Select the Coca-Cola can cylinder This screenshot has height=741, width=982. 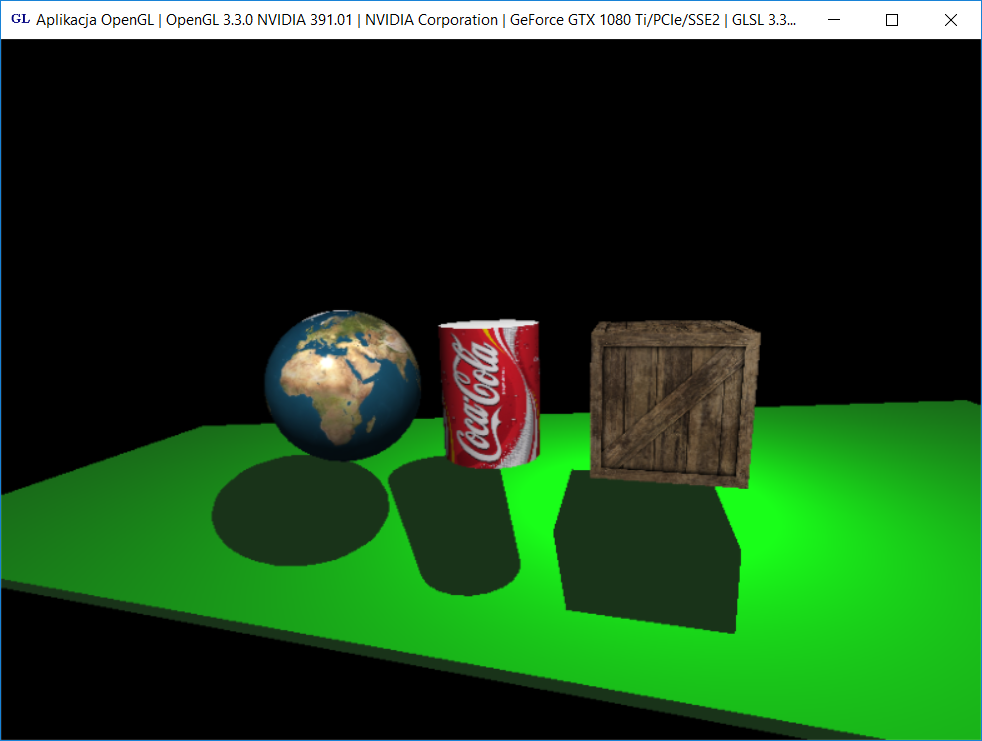tap(490, 395)
